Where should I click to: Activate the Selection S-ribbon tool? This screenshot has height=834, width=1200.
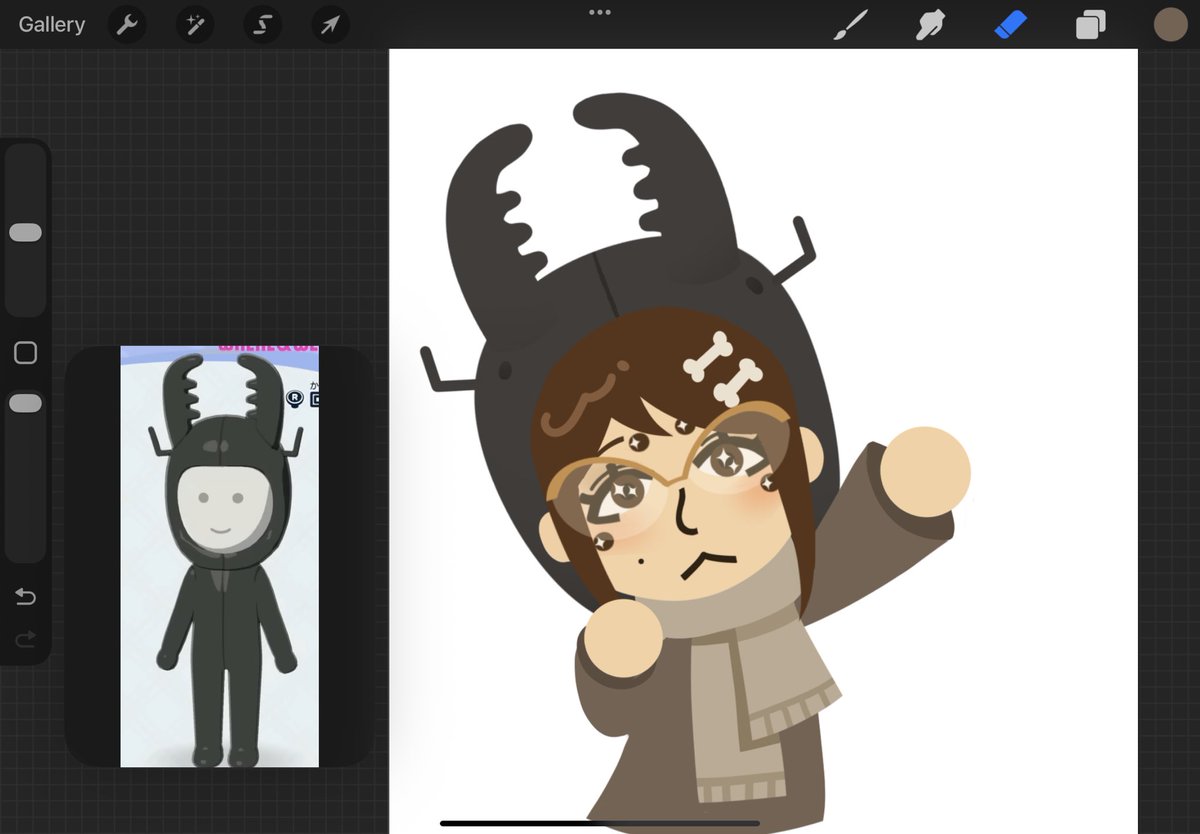point(262,25)
